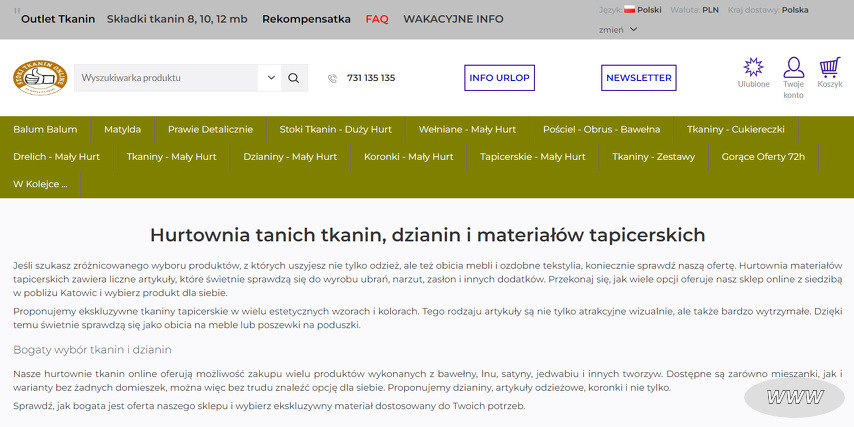Click the Polski language label

(x=649, y=10)
